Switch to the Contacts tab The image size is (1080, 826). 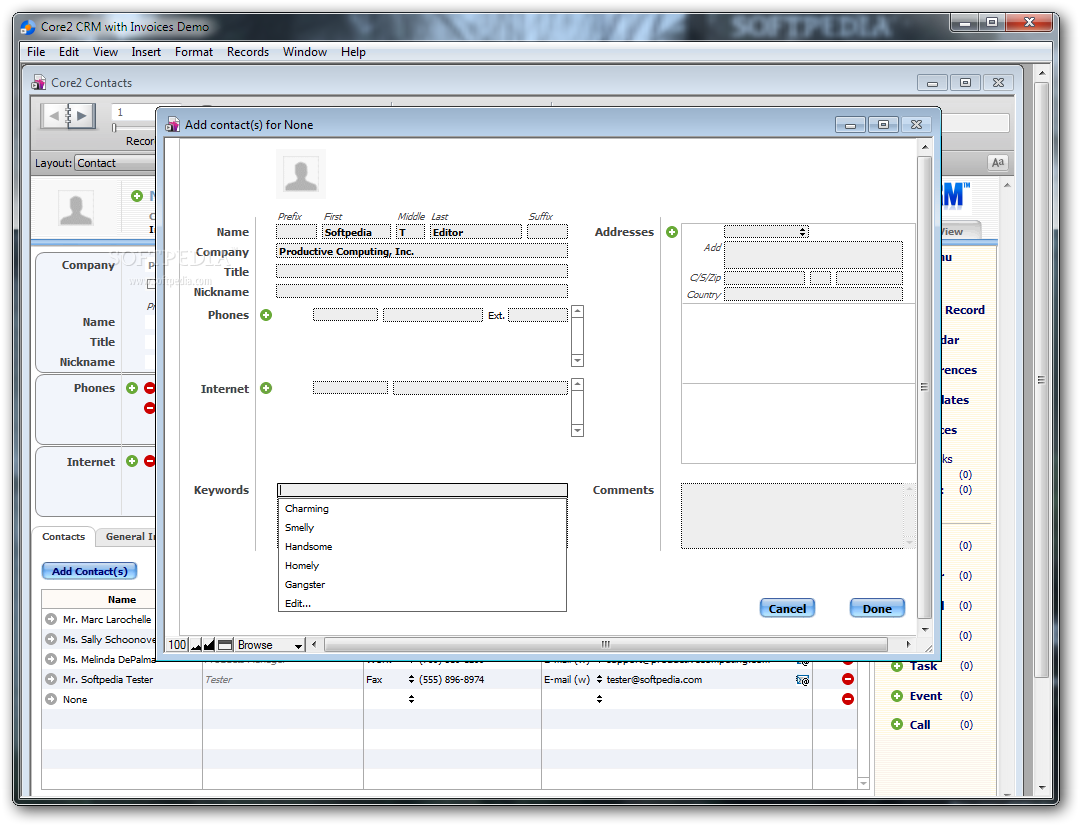(x=63, y=537)
